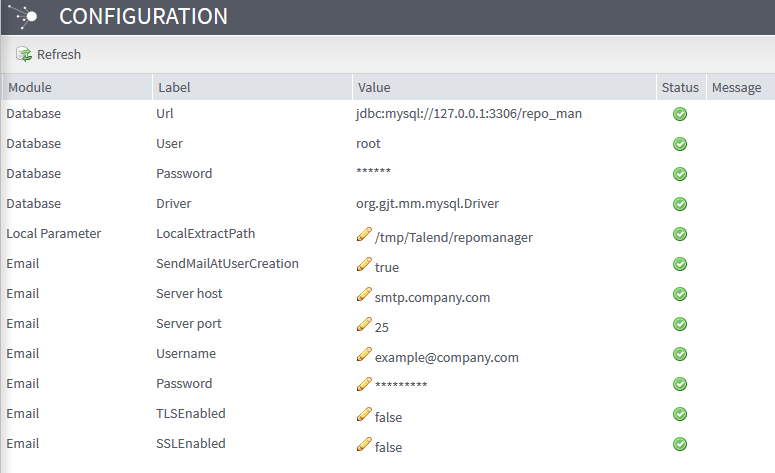Select the org.gjt.mm.mysql.Driver value cell

tap(427, 204)
